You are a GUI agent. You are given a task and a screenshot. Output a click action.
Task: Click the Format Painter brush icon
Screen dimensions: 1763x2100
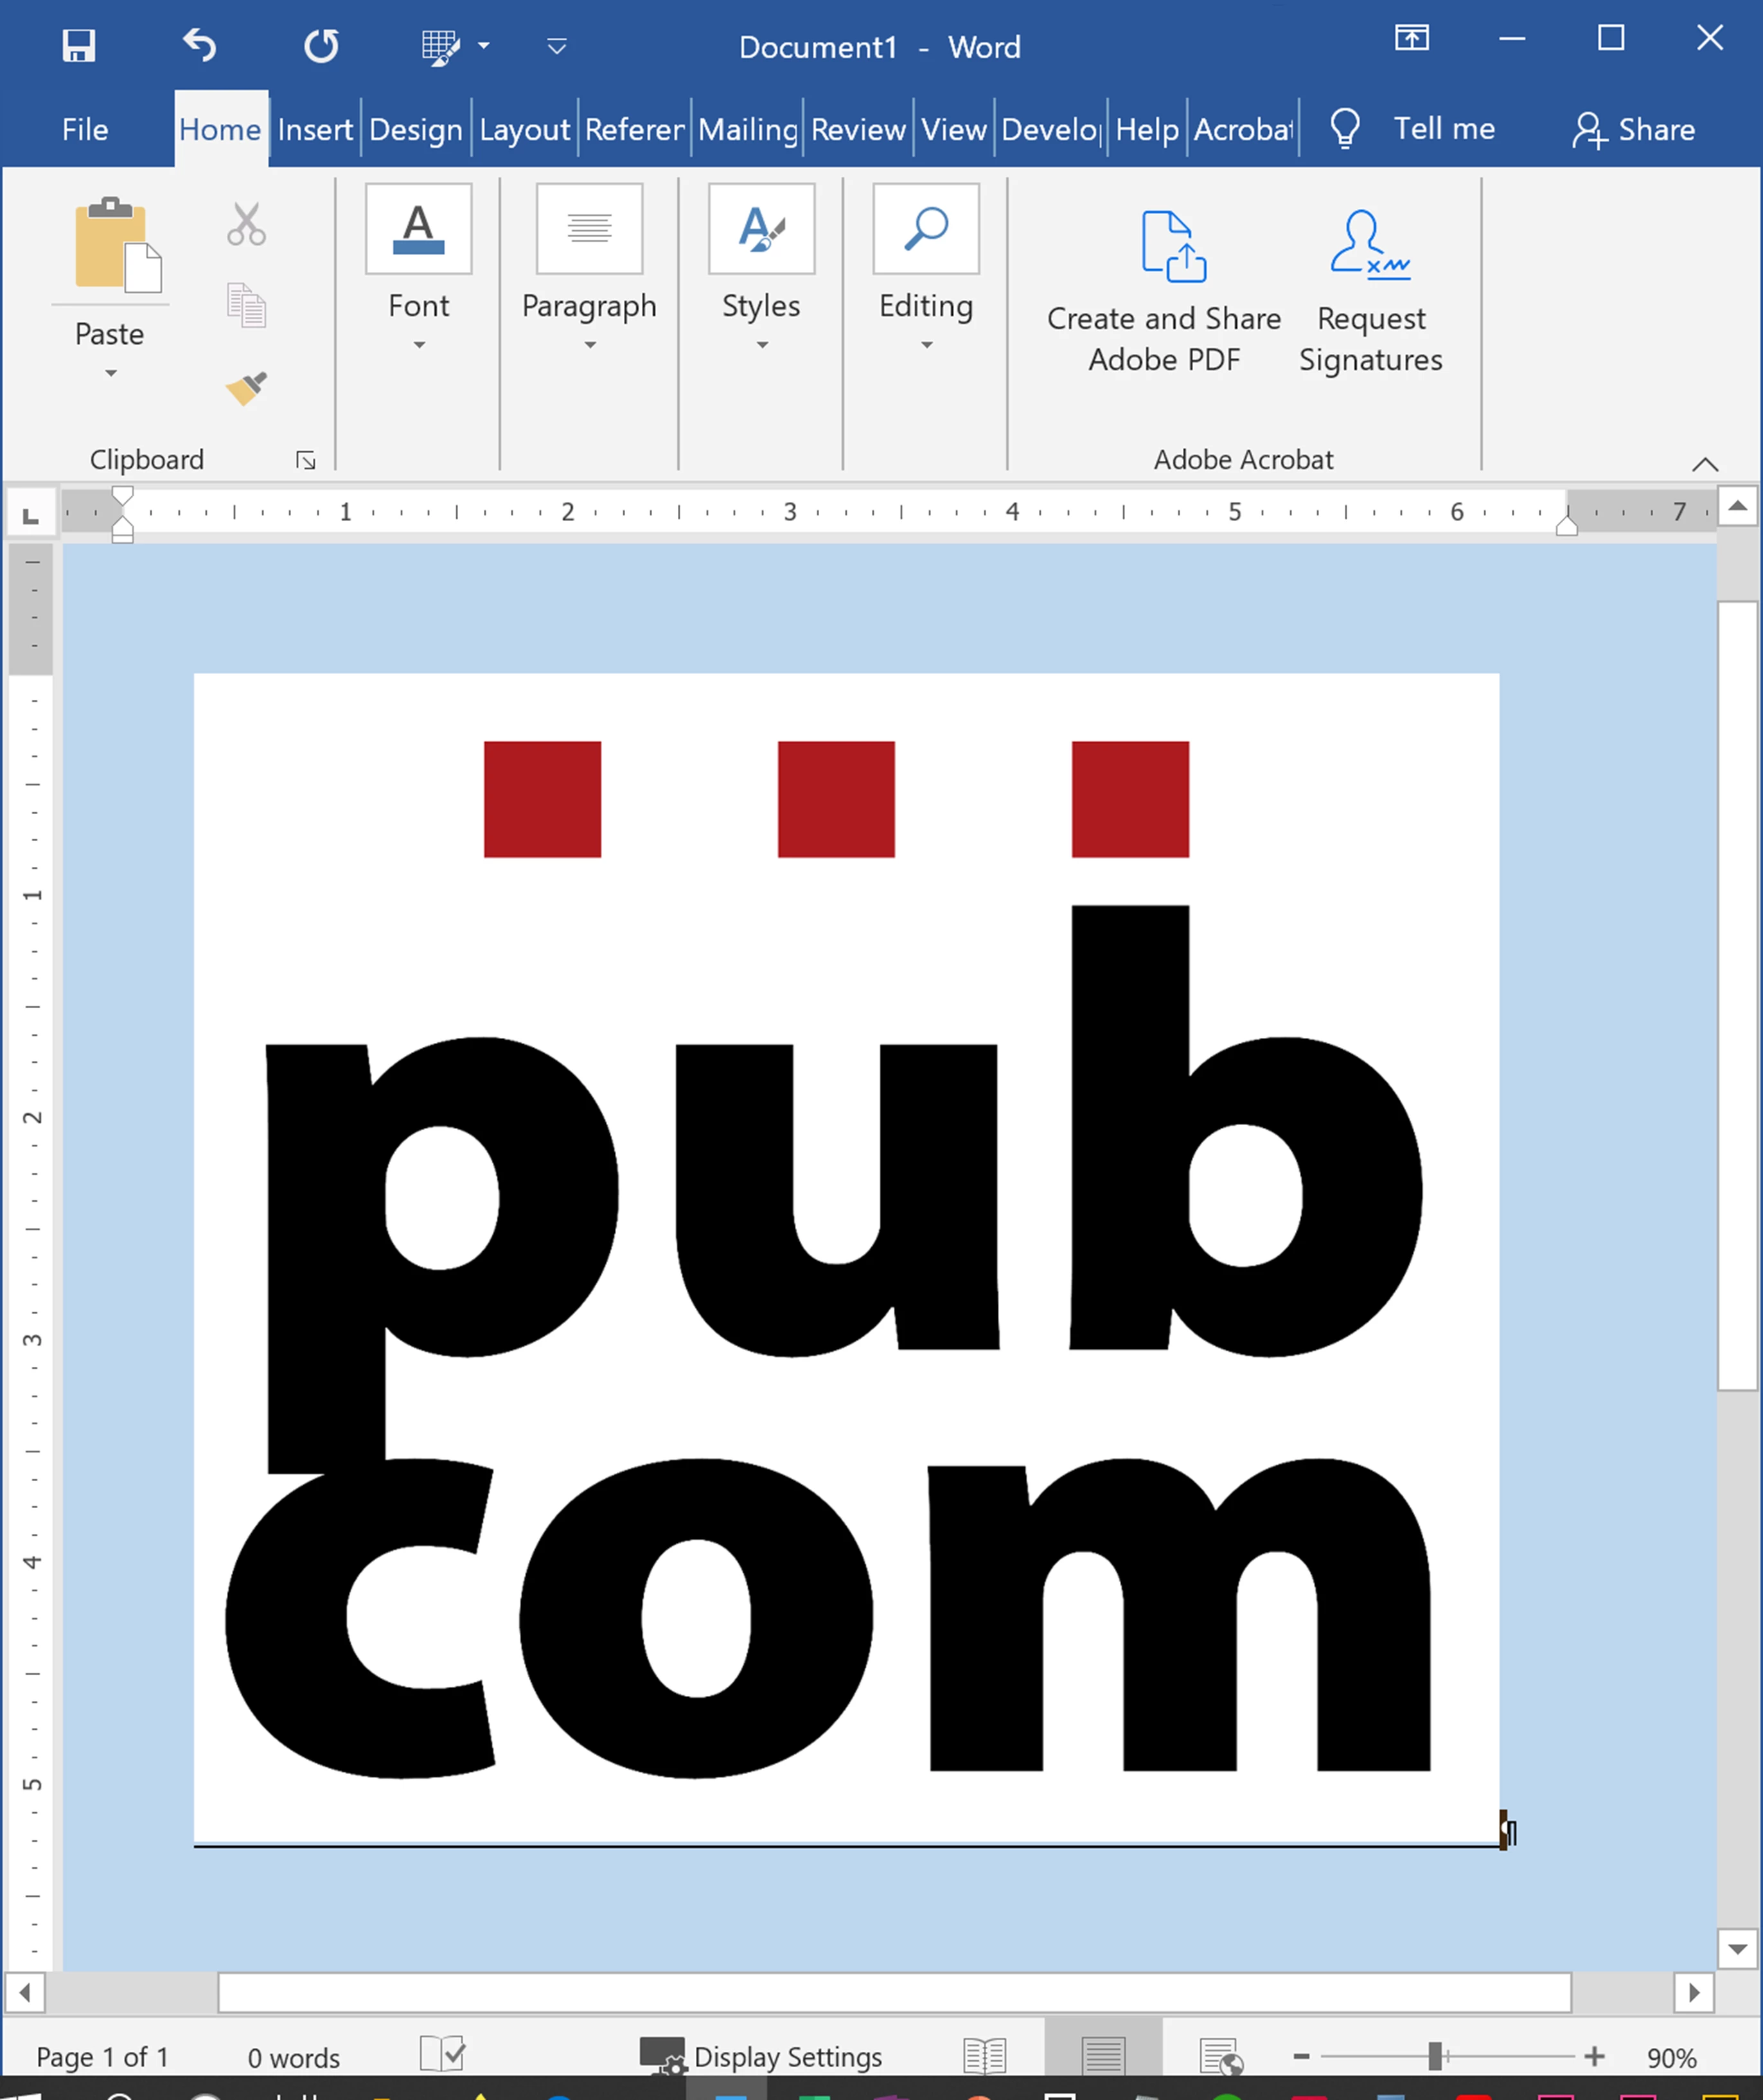point(246,388)
